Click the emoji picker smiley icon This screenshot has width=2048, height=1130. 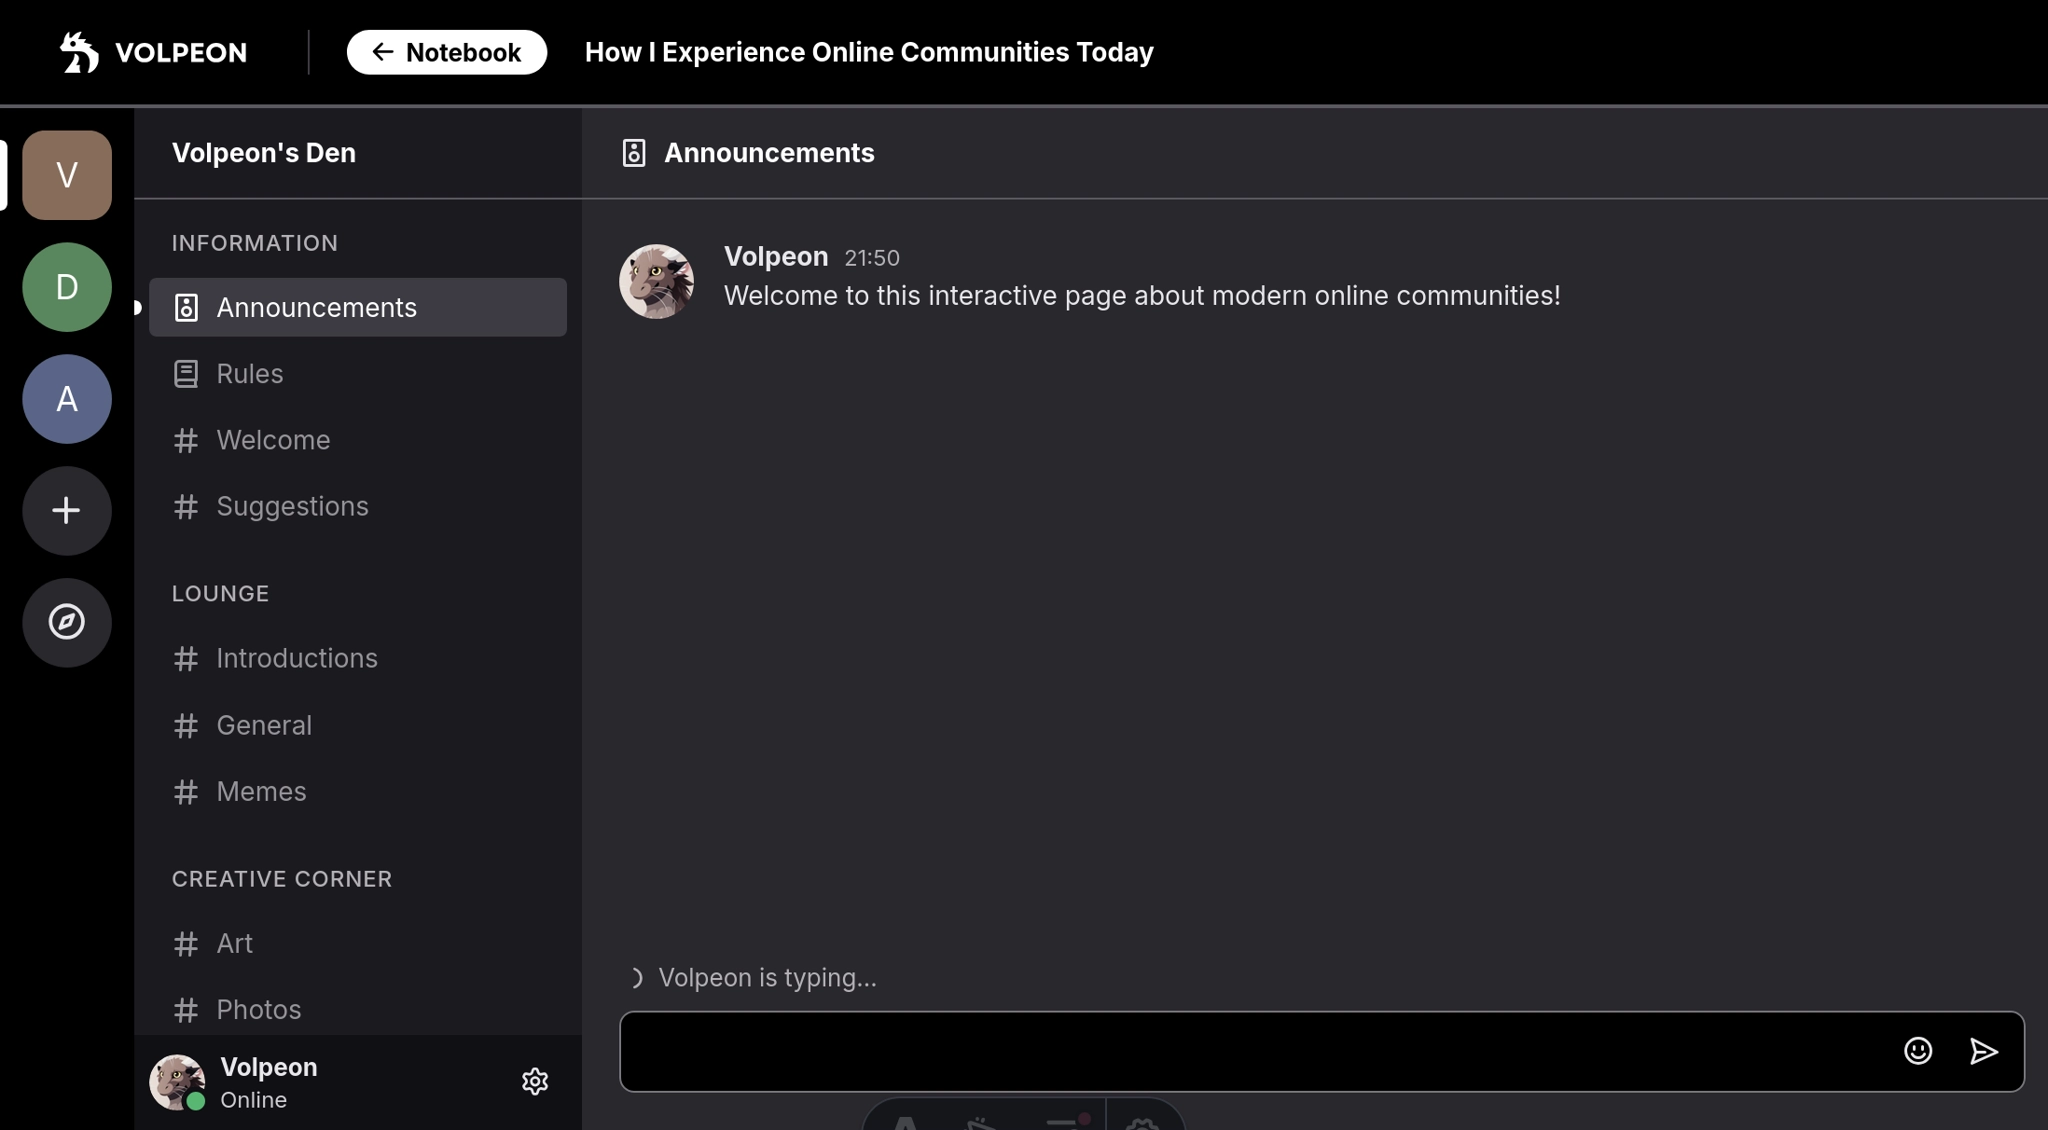pos(1917,1051)
